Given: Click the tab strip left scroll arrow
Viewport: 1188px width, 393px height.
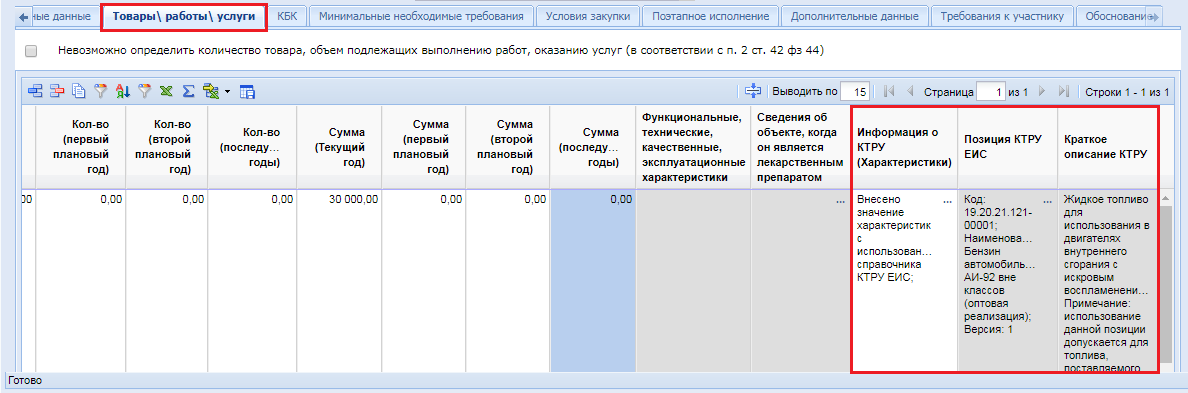Looking at the screenshot, I should tap(23, 17).
